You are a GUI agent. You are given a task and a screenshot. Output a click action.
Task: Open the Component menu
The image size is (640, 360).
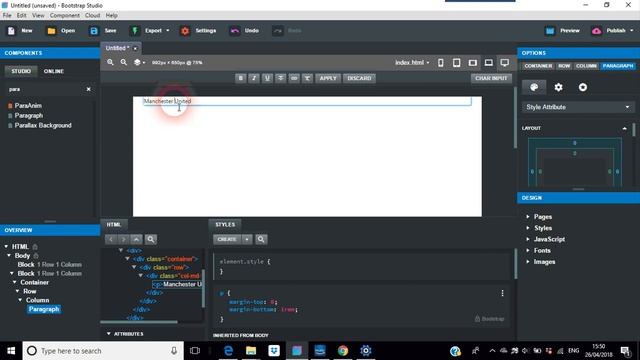click(65, 16)
